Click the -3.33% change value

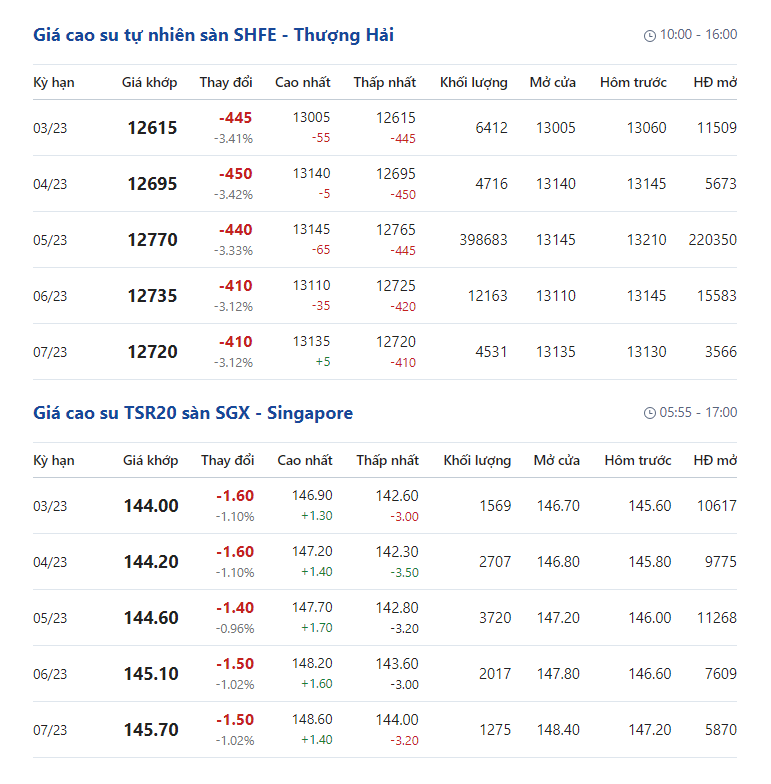click(233, 251)
